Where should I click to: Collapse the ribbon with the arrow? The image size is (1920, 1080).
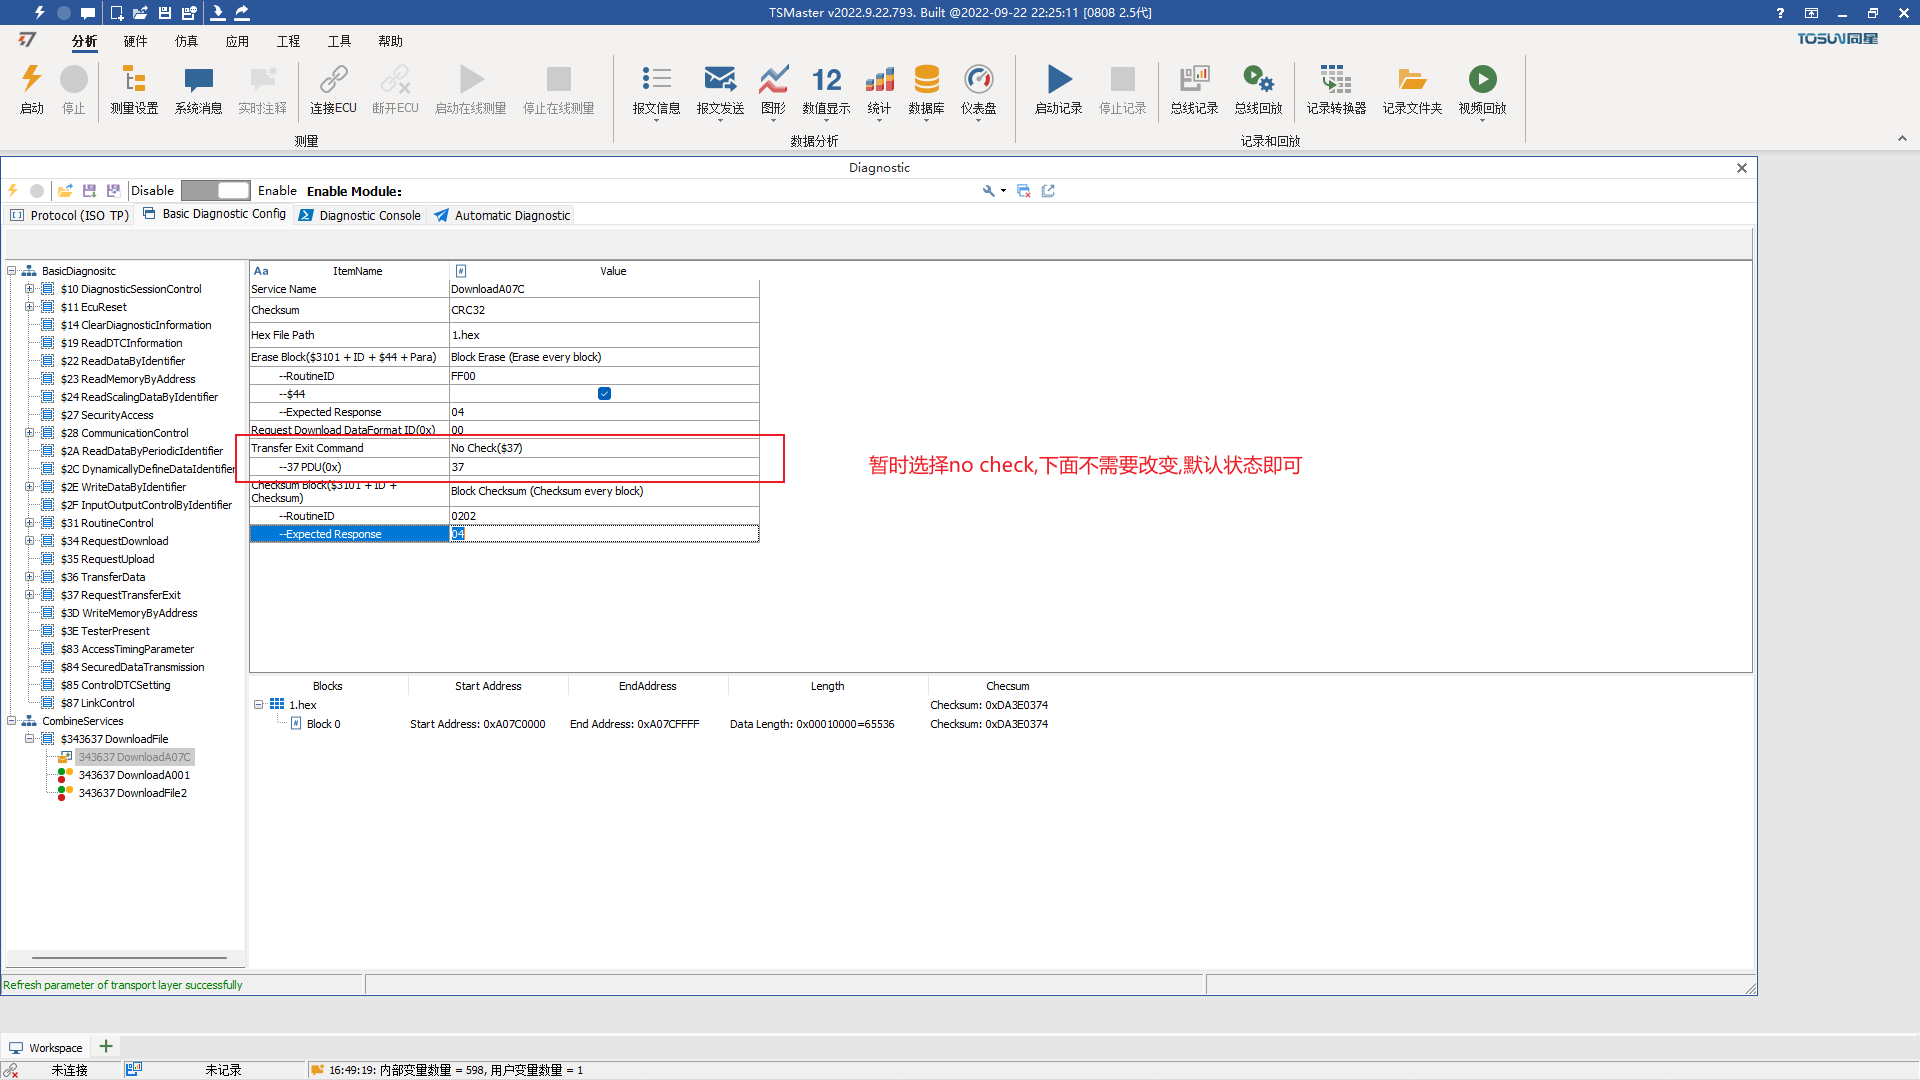(x=1902, y=139)
